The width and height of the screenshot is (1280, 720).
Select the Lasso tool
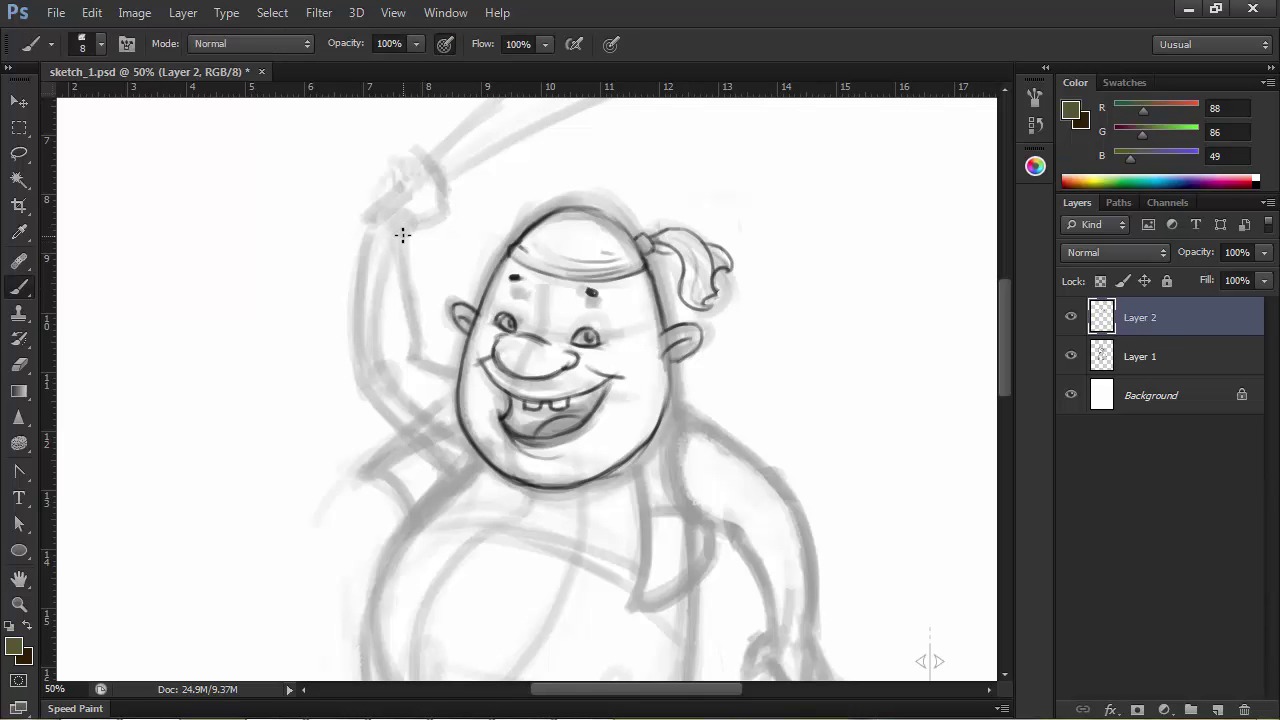[x=19, y=153]
